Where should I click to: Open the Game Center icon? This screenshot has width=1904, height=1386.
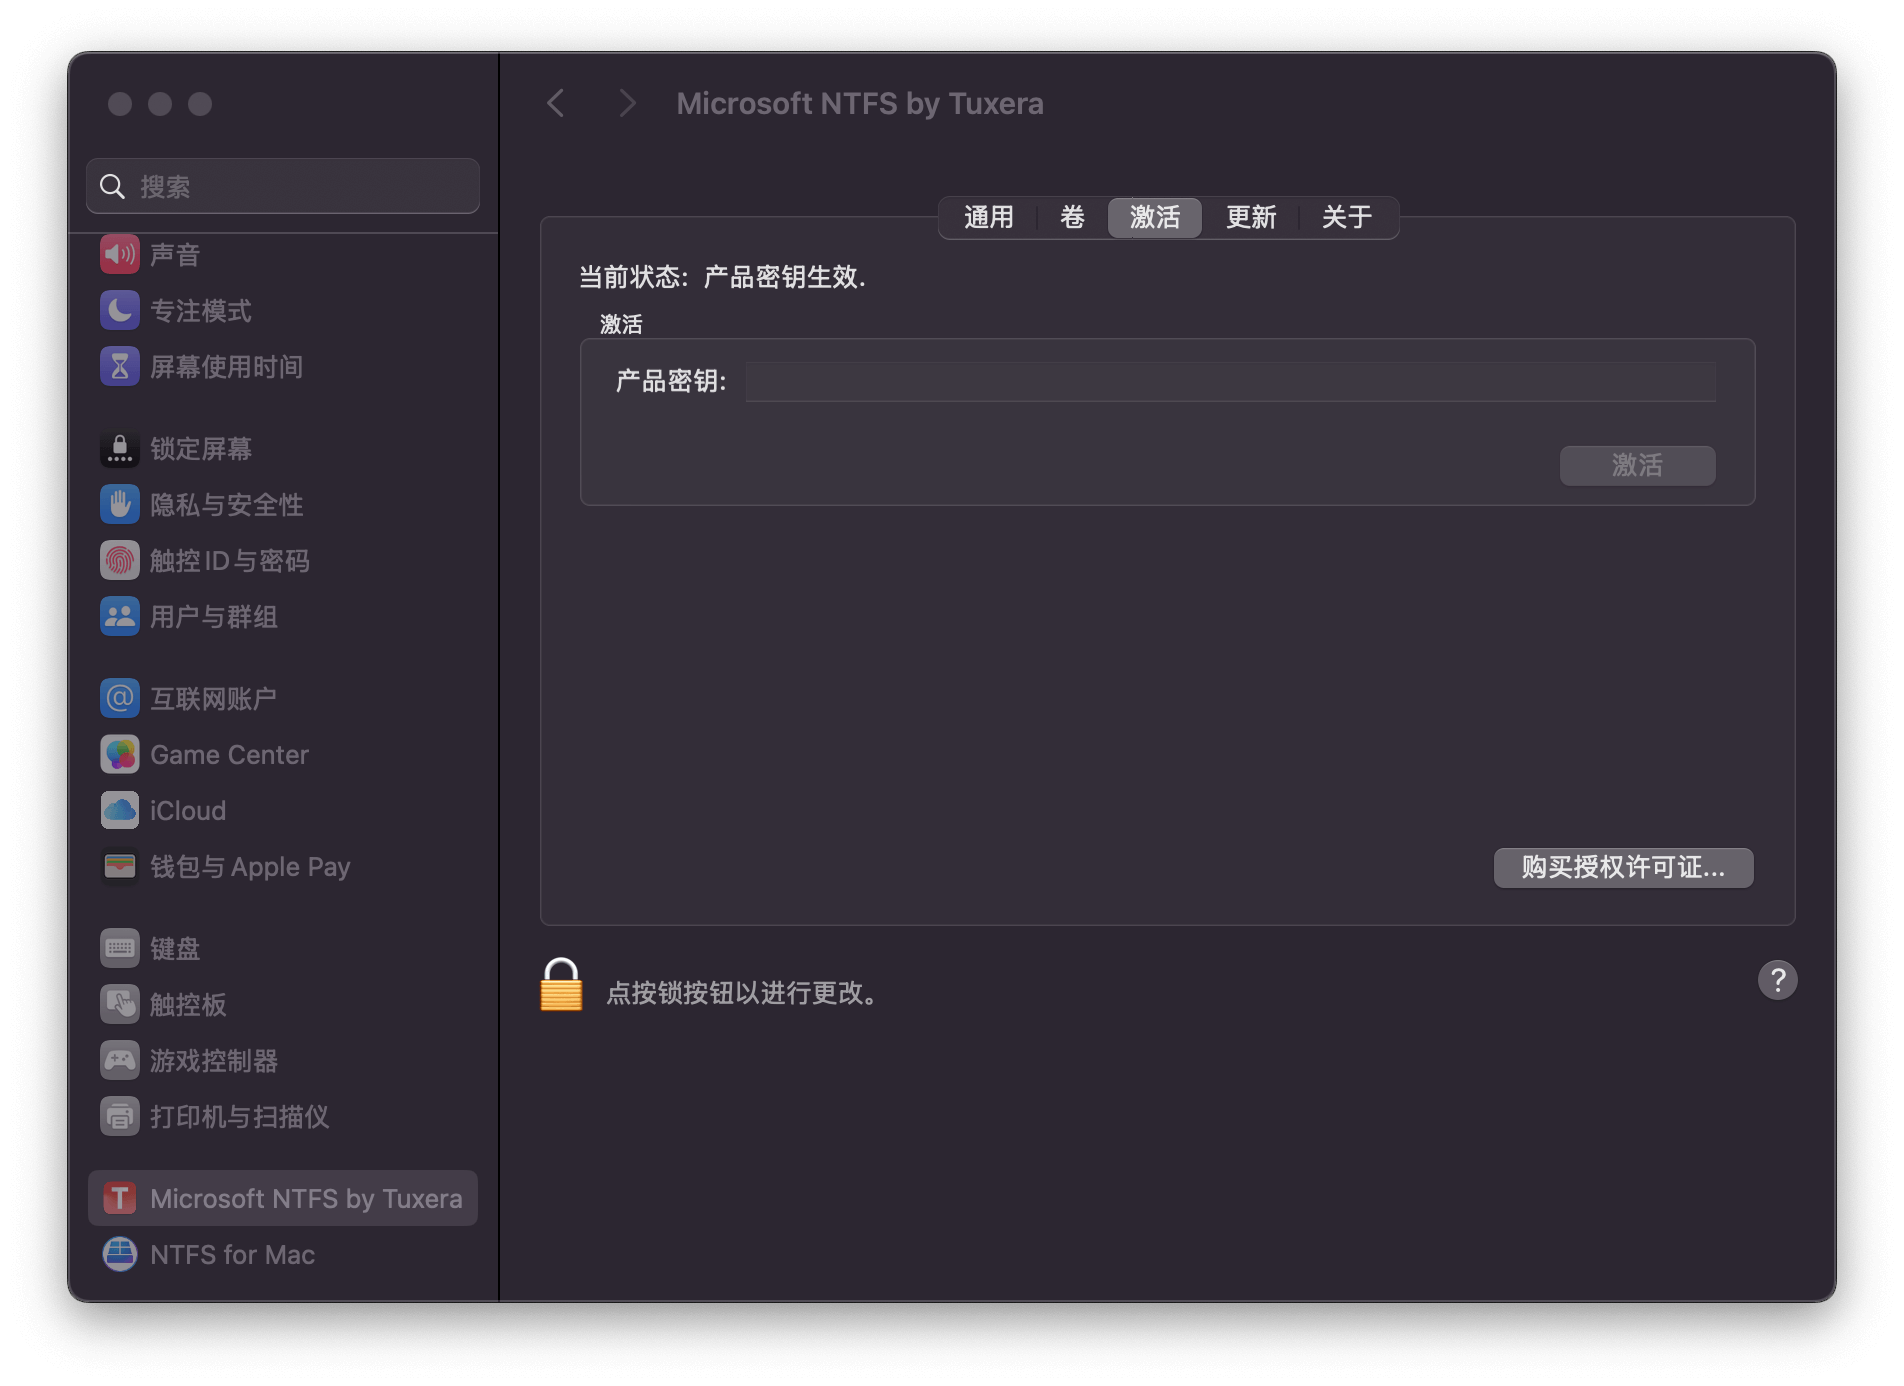tap(120, 754)
